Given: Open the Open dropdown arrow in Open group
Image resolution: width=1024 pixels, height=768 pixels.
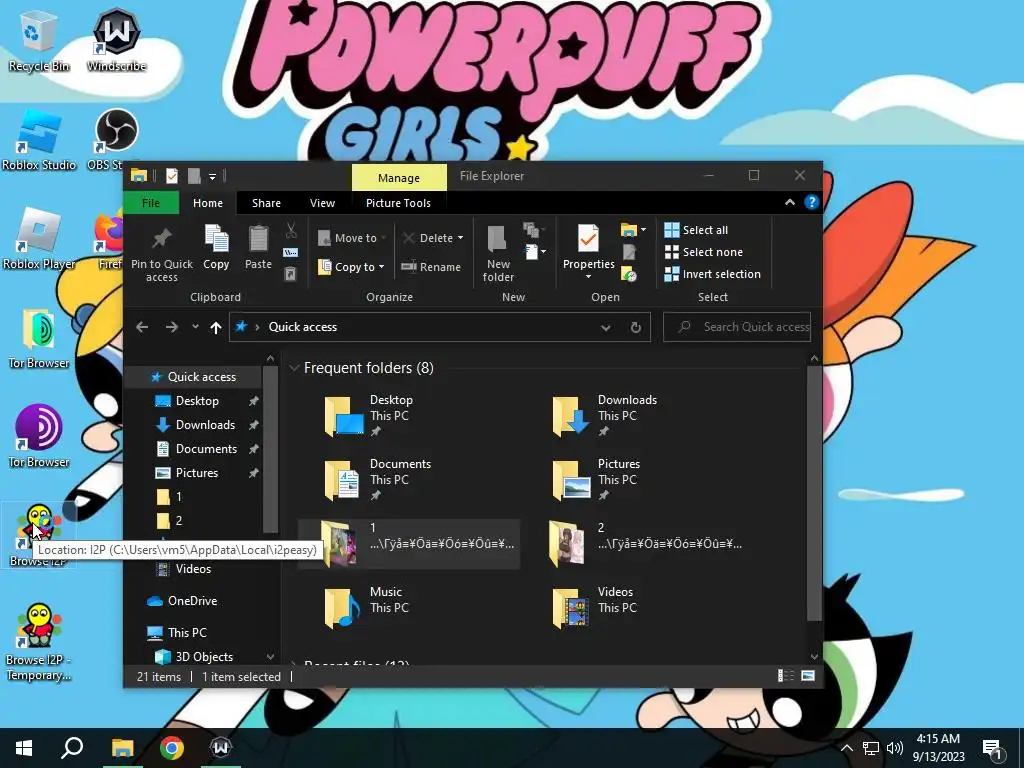Looking at the screenshot, I should [x=643, y=230].
